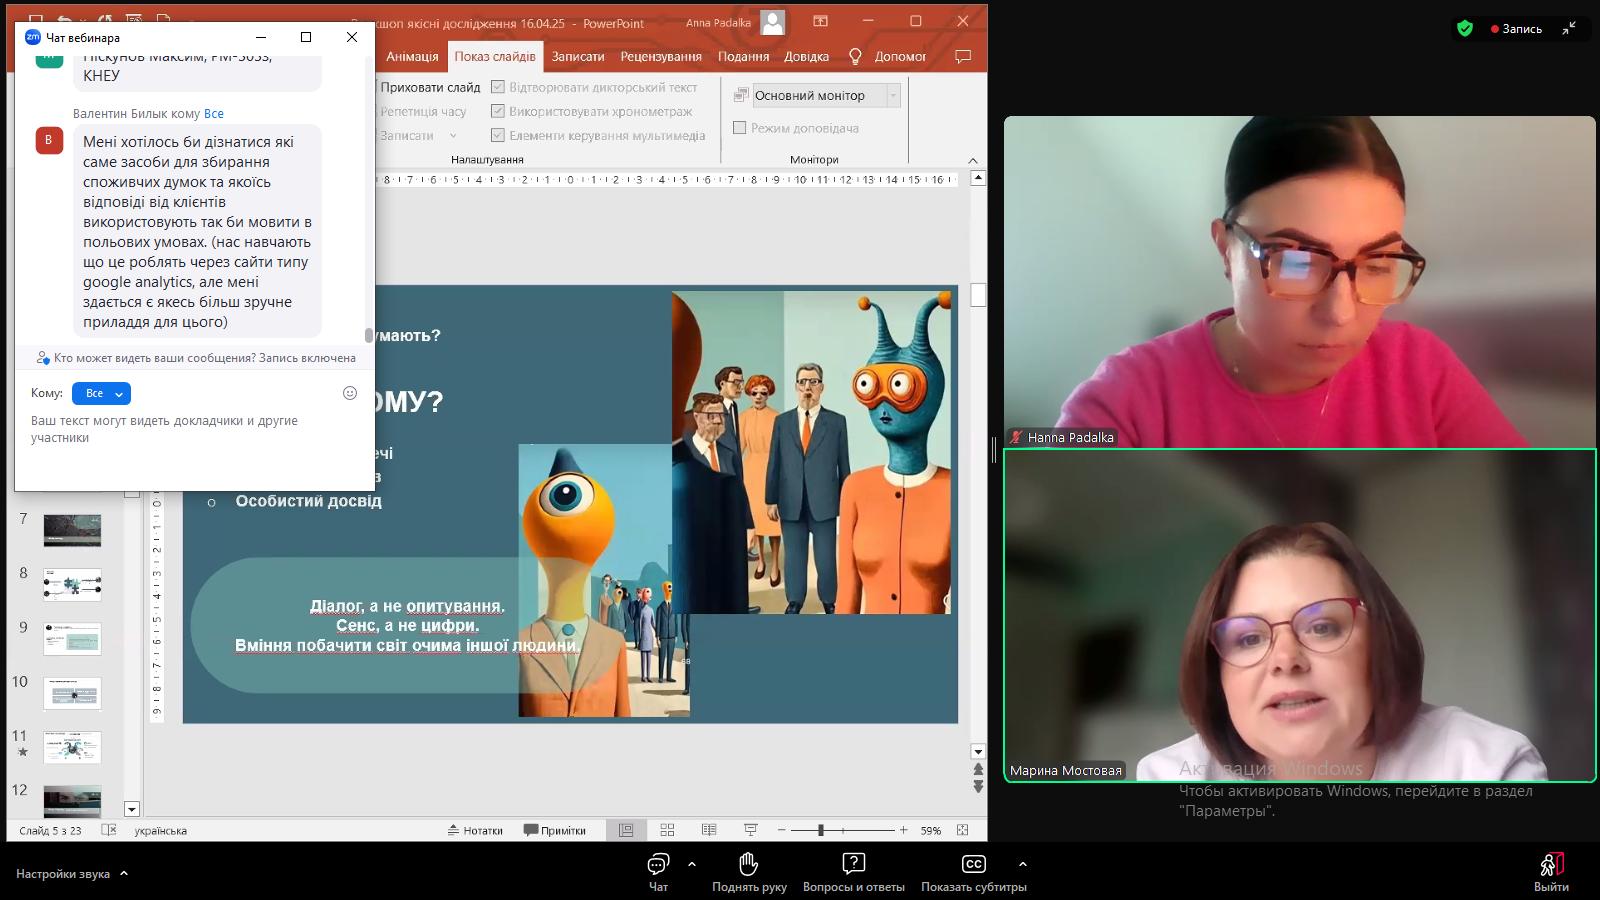Click slide editor scroll down arrow
This screenshot has height=900, width=1600.
978,751
